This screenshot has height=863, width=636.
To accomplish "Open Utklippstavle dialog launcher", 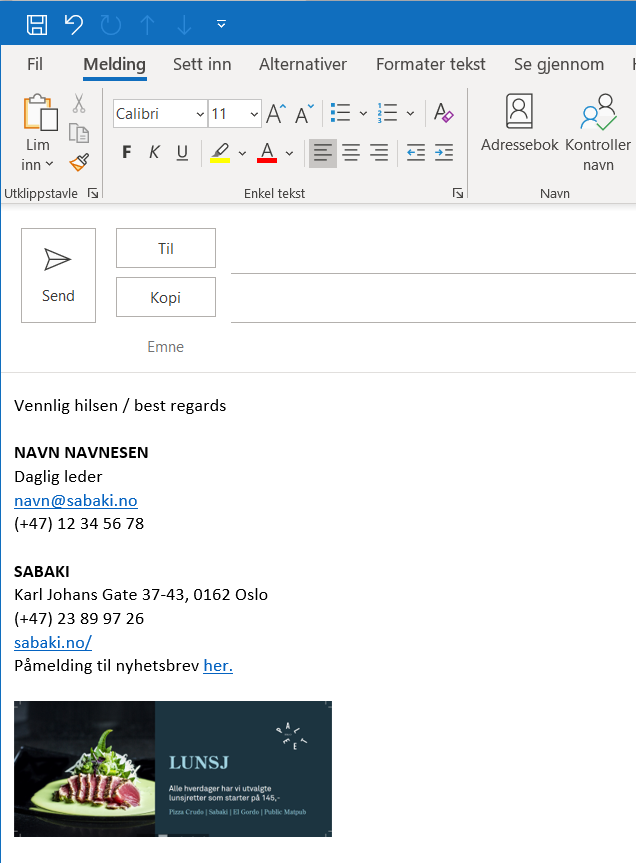I will tap(93, 193).
